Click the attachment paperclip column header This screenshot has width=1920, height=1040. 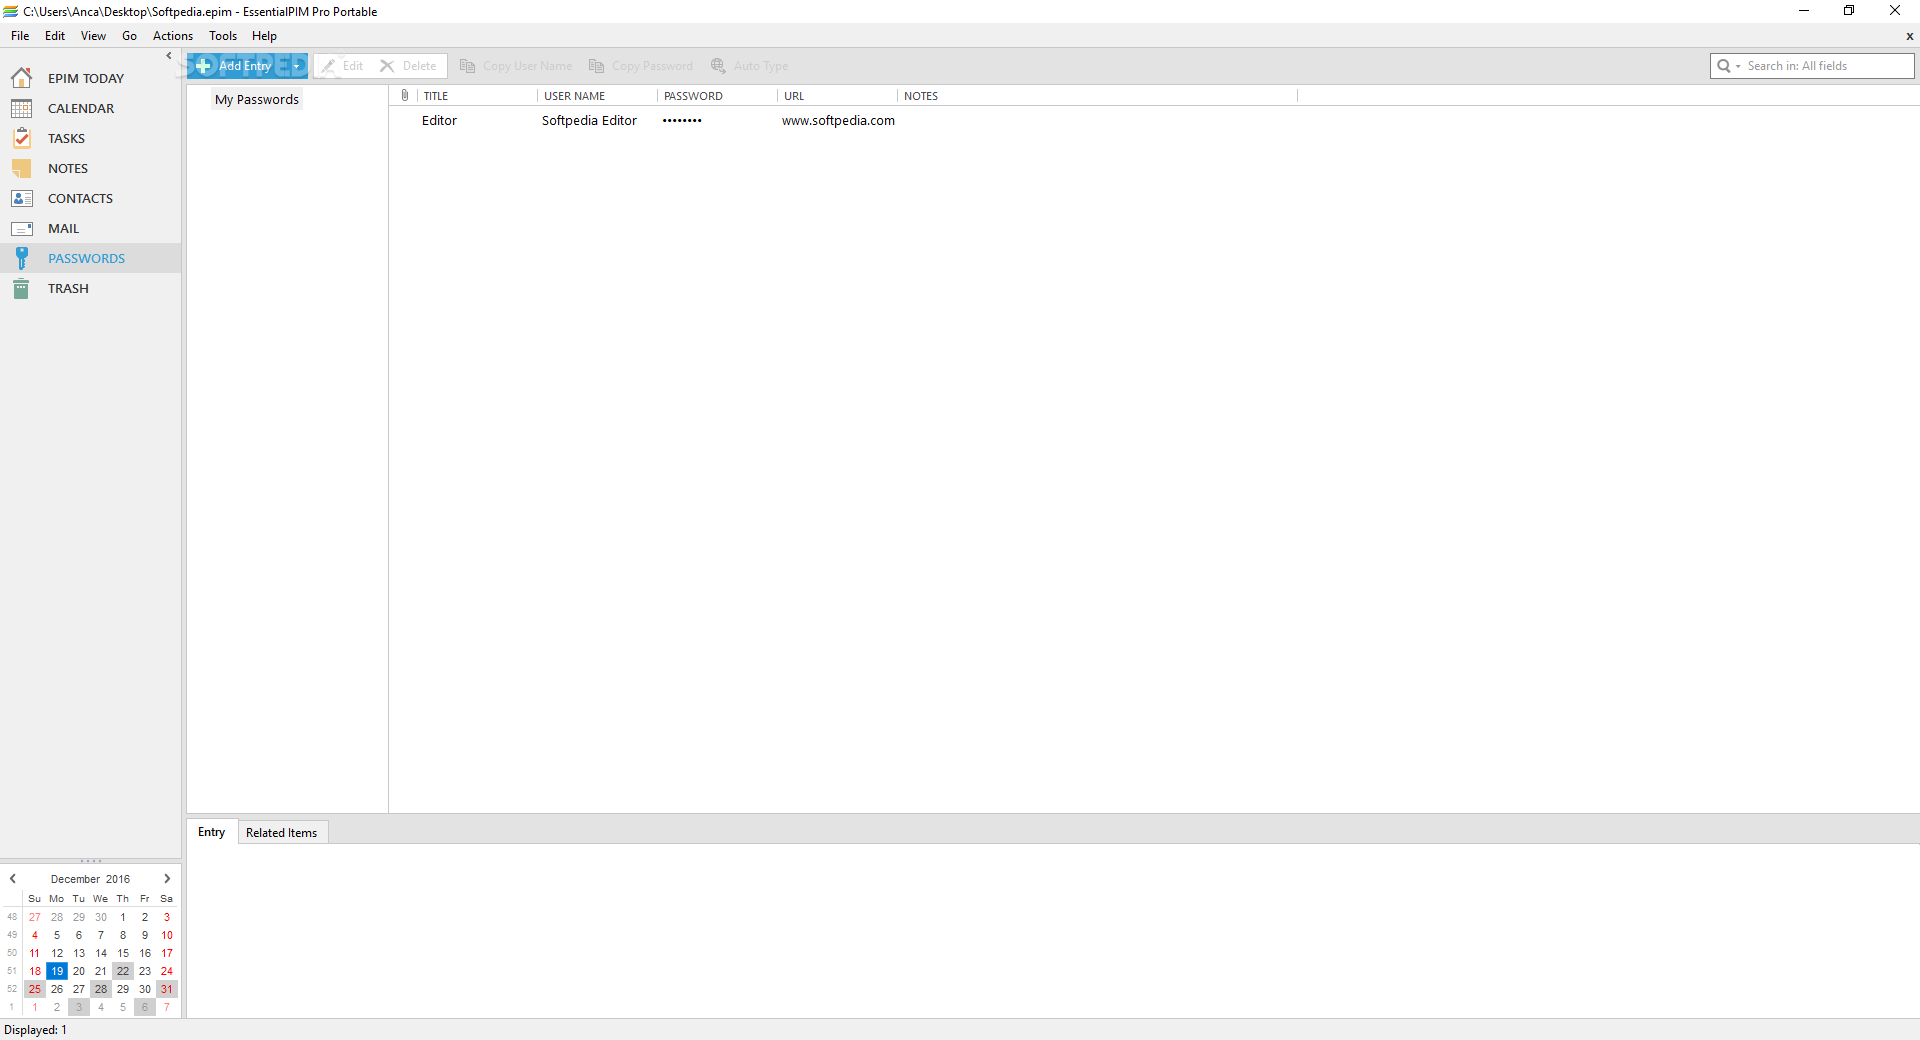click(x=404, y=96)
